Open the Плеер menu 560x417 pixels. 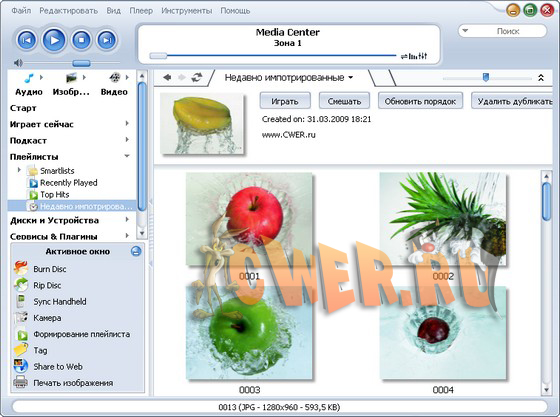[141, 11]
